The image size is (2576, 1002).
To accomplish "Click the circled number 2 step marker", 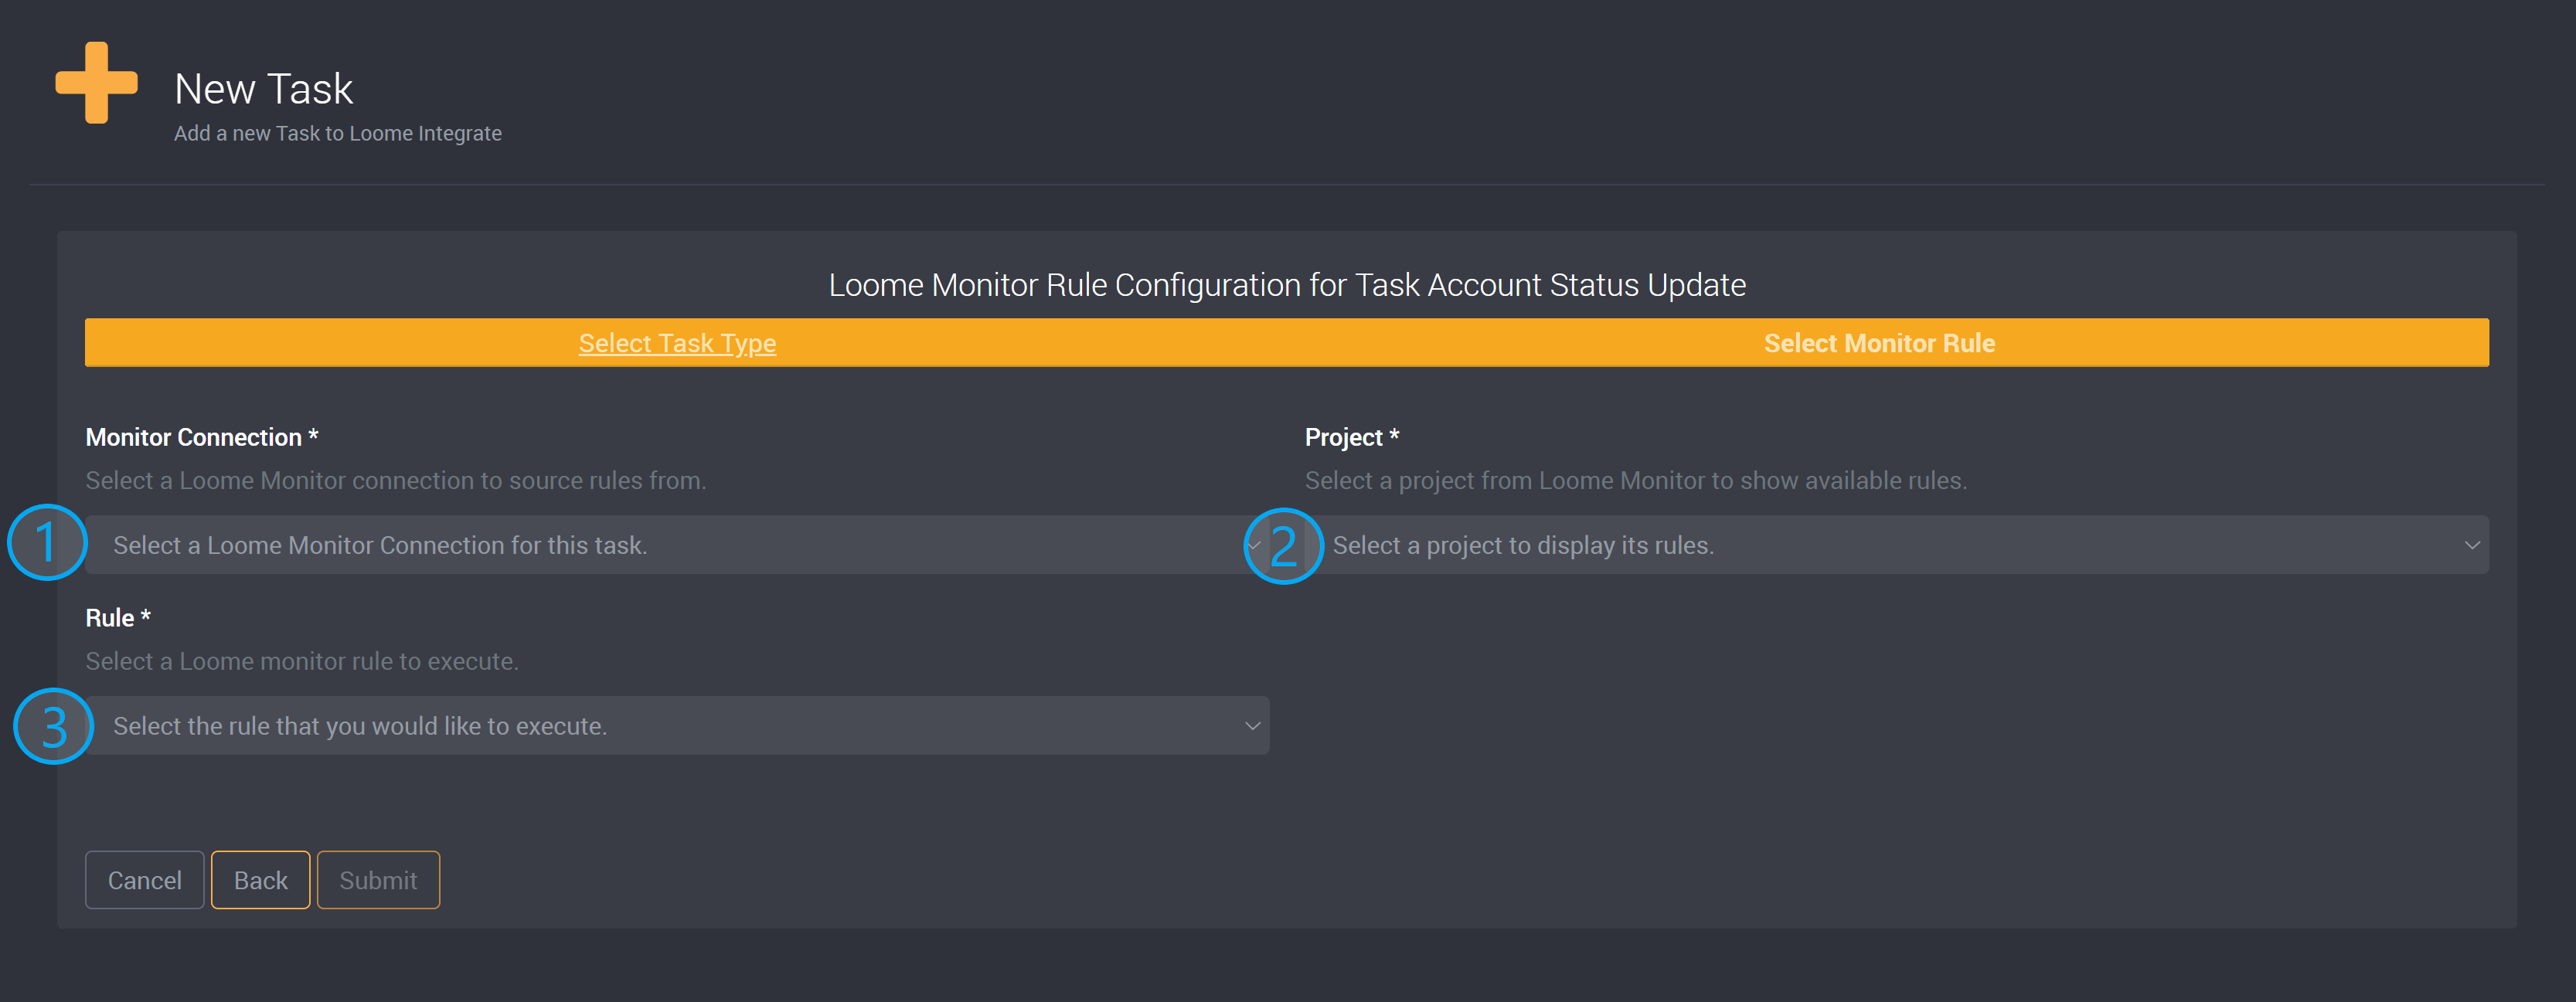I will (1283, 546).
